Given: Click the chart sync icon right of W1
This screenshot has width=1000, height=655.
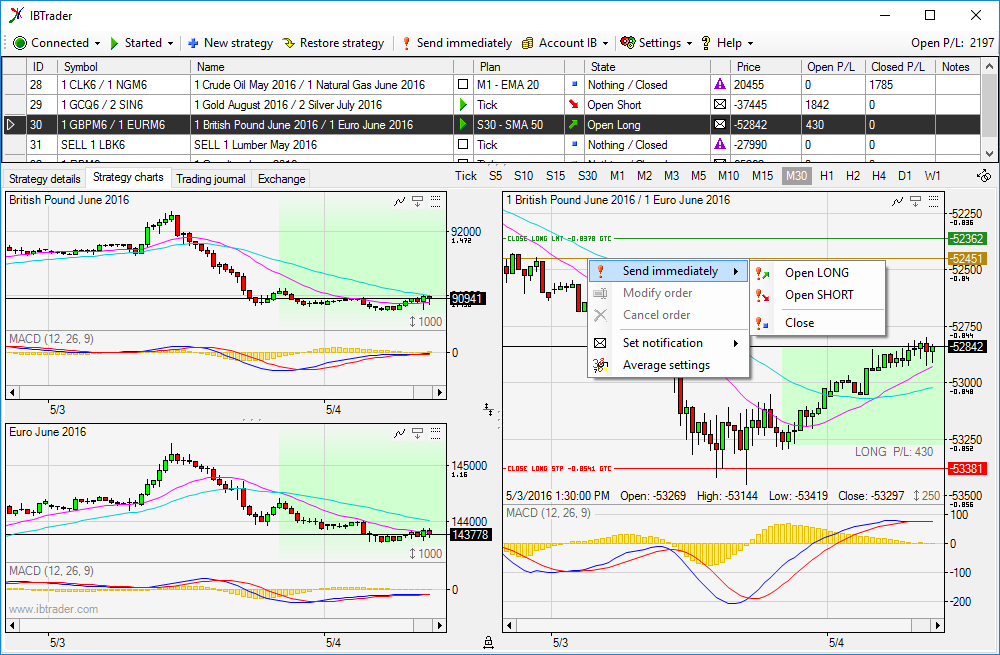Looking at the screenshot, I should click(983, 176).
